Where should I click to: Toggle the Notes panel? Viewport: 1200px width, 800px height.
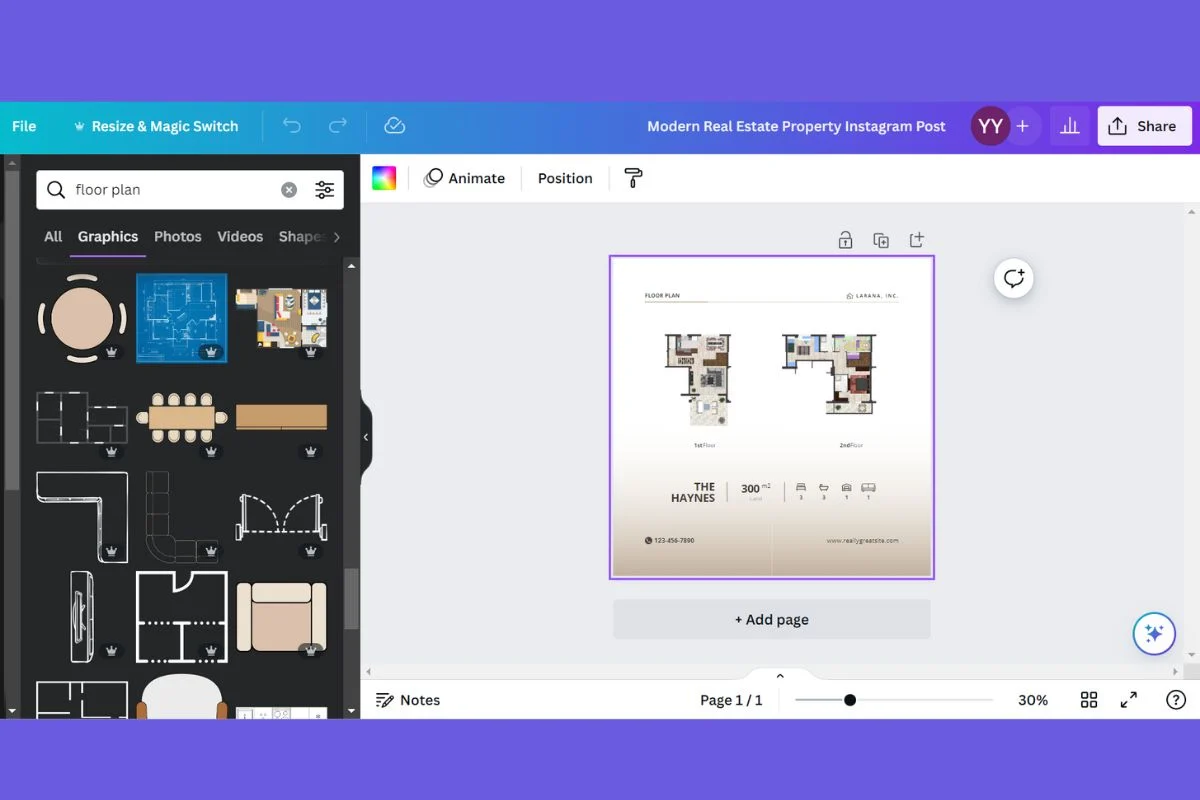click(408, 700)
